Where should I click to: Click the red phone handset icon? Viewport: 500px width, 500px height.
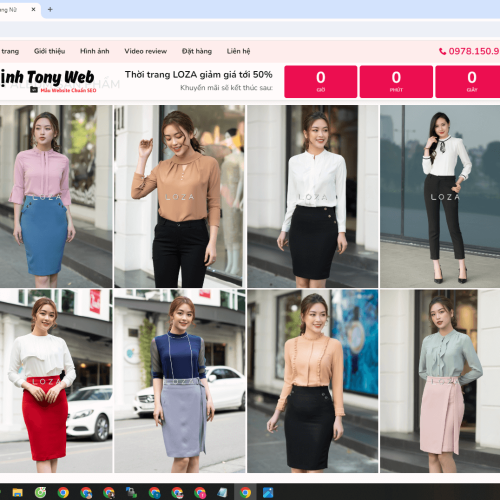coord(442,51)
